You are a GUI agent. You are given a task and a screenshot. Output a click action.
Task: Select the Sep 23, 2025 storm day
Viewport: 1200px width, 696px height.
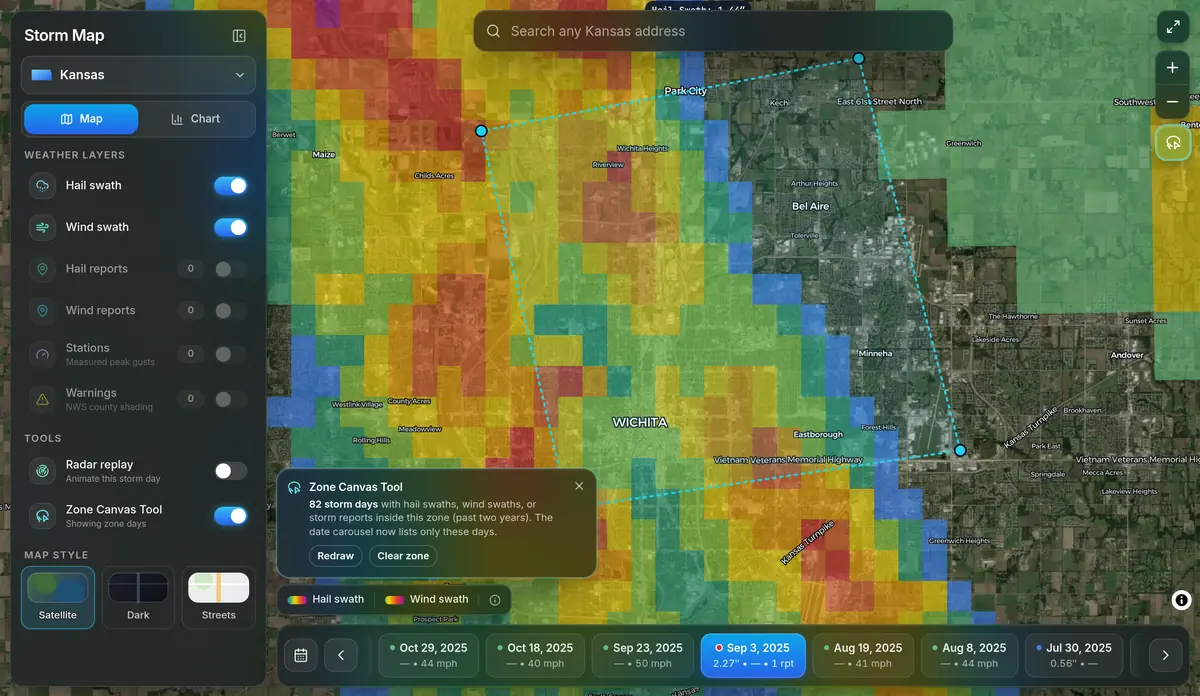click(644, 655)
